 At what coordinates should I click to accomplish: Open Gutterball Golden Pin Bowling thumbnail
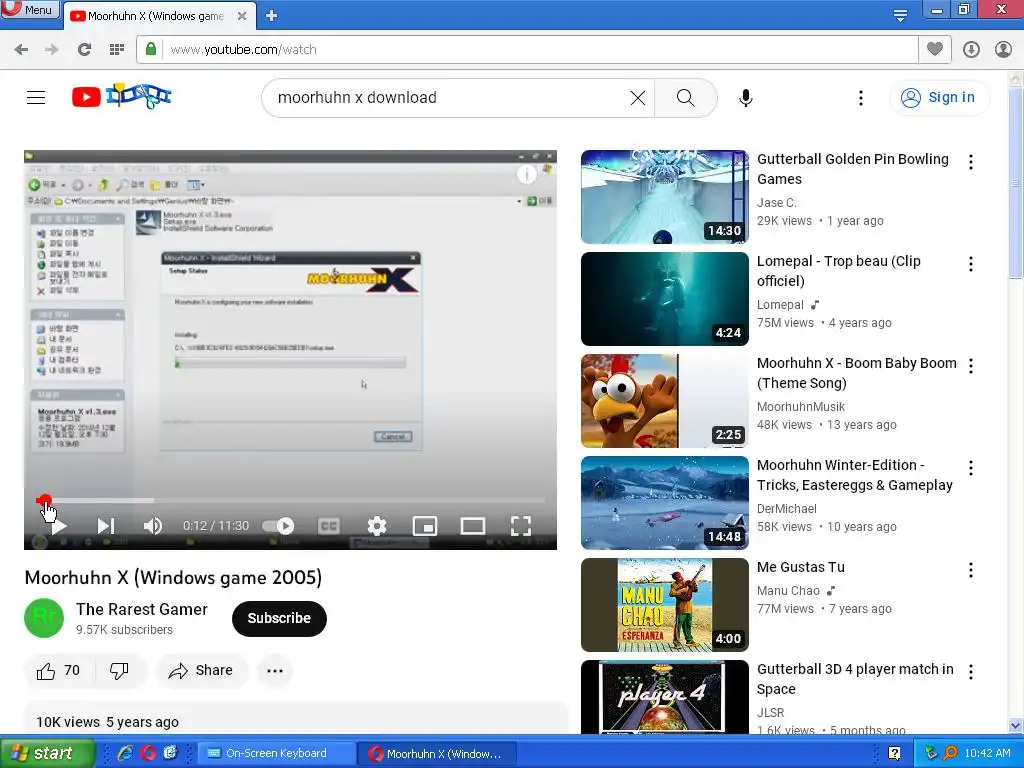click(x=664, y=197)
